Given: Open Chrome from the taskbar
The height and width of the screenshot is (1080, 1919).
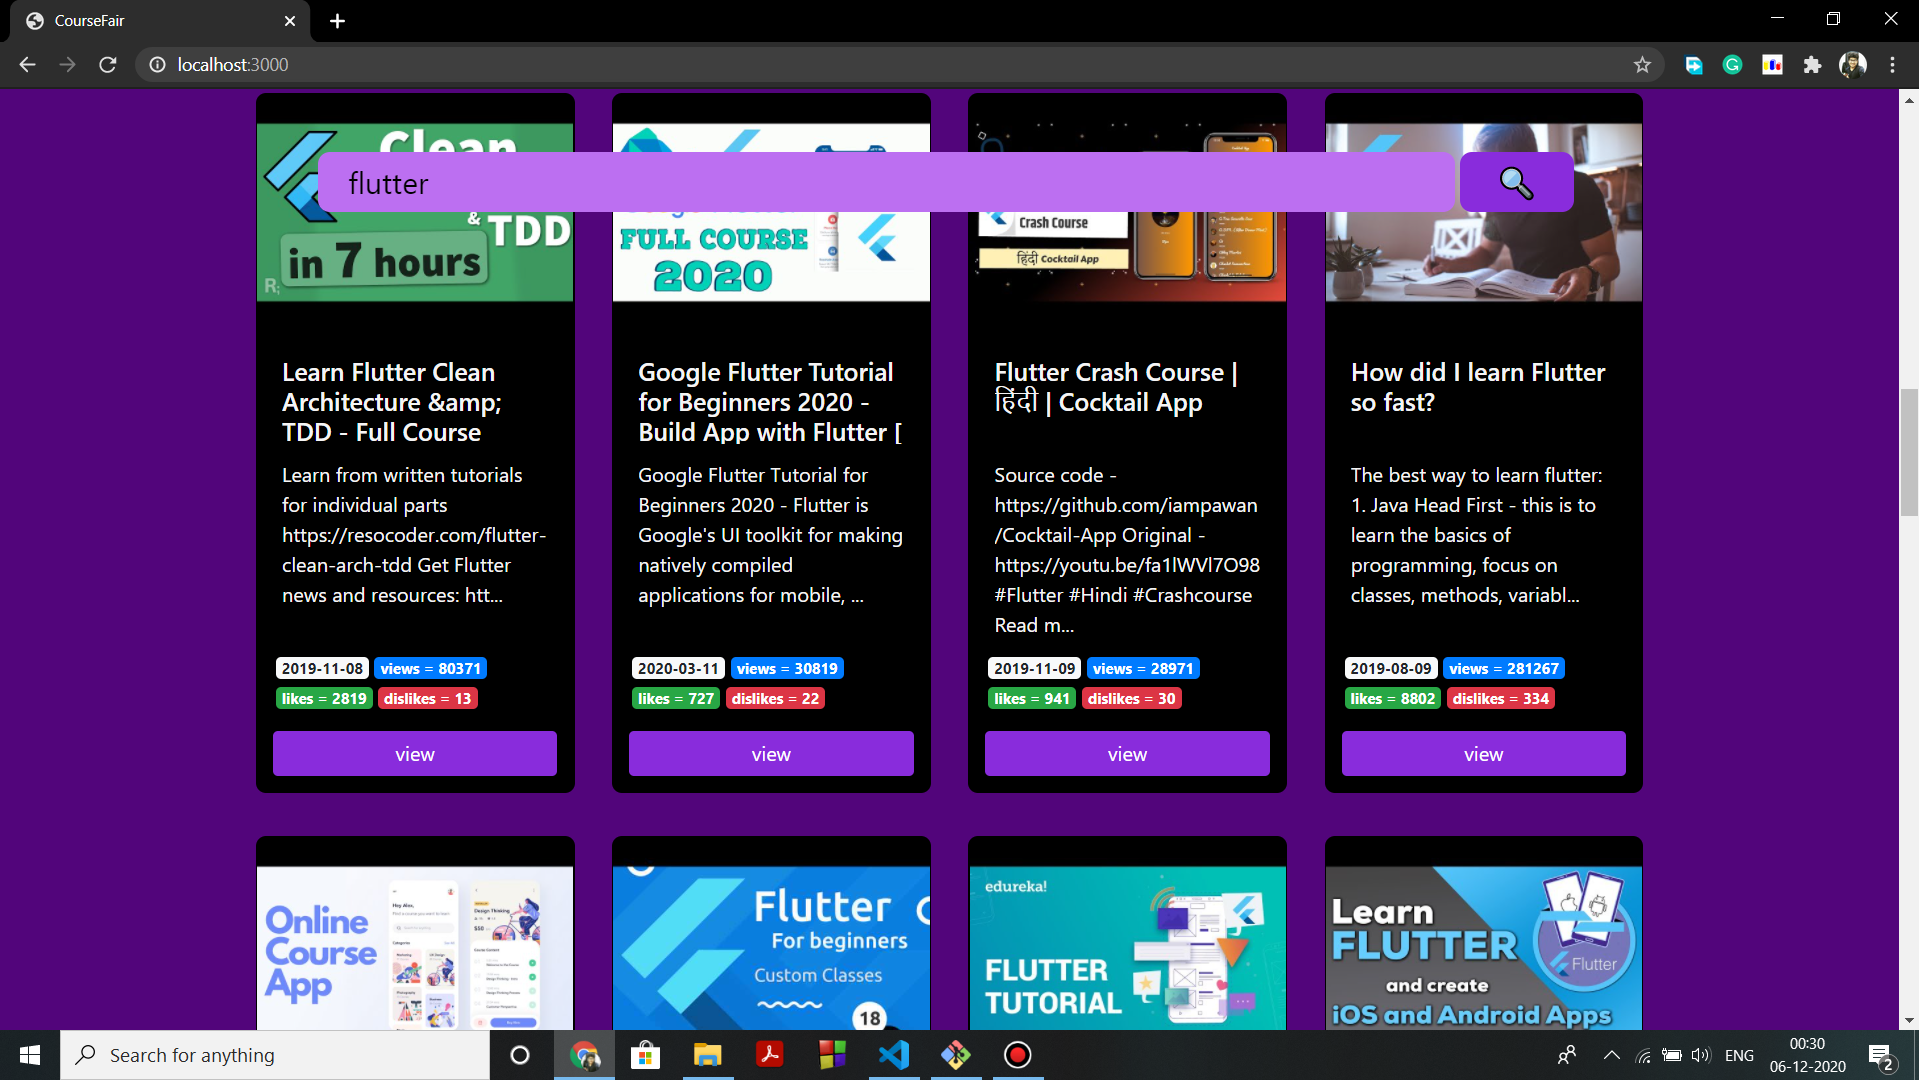Looking at the screenshot, I should 585,1055.
